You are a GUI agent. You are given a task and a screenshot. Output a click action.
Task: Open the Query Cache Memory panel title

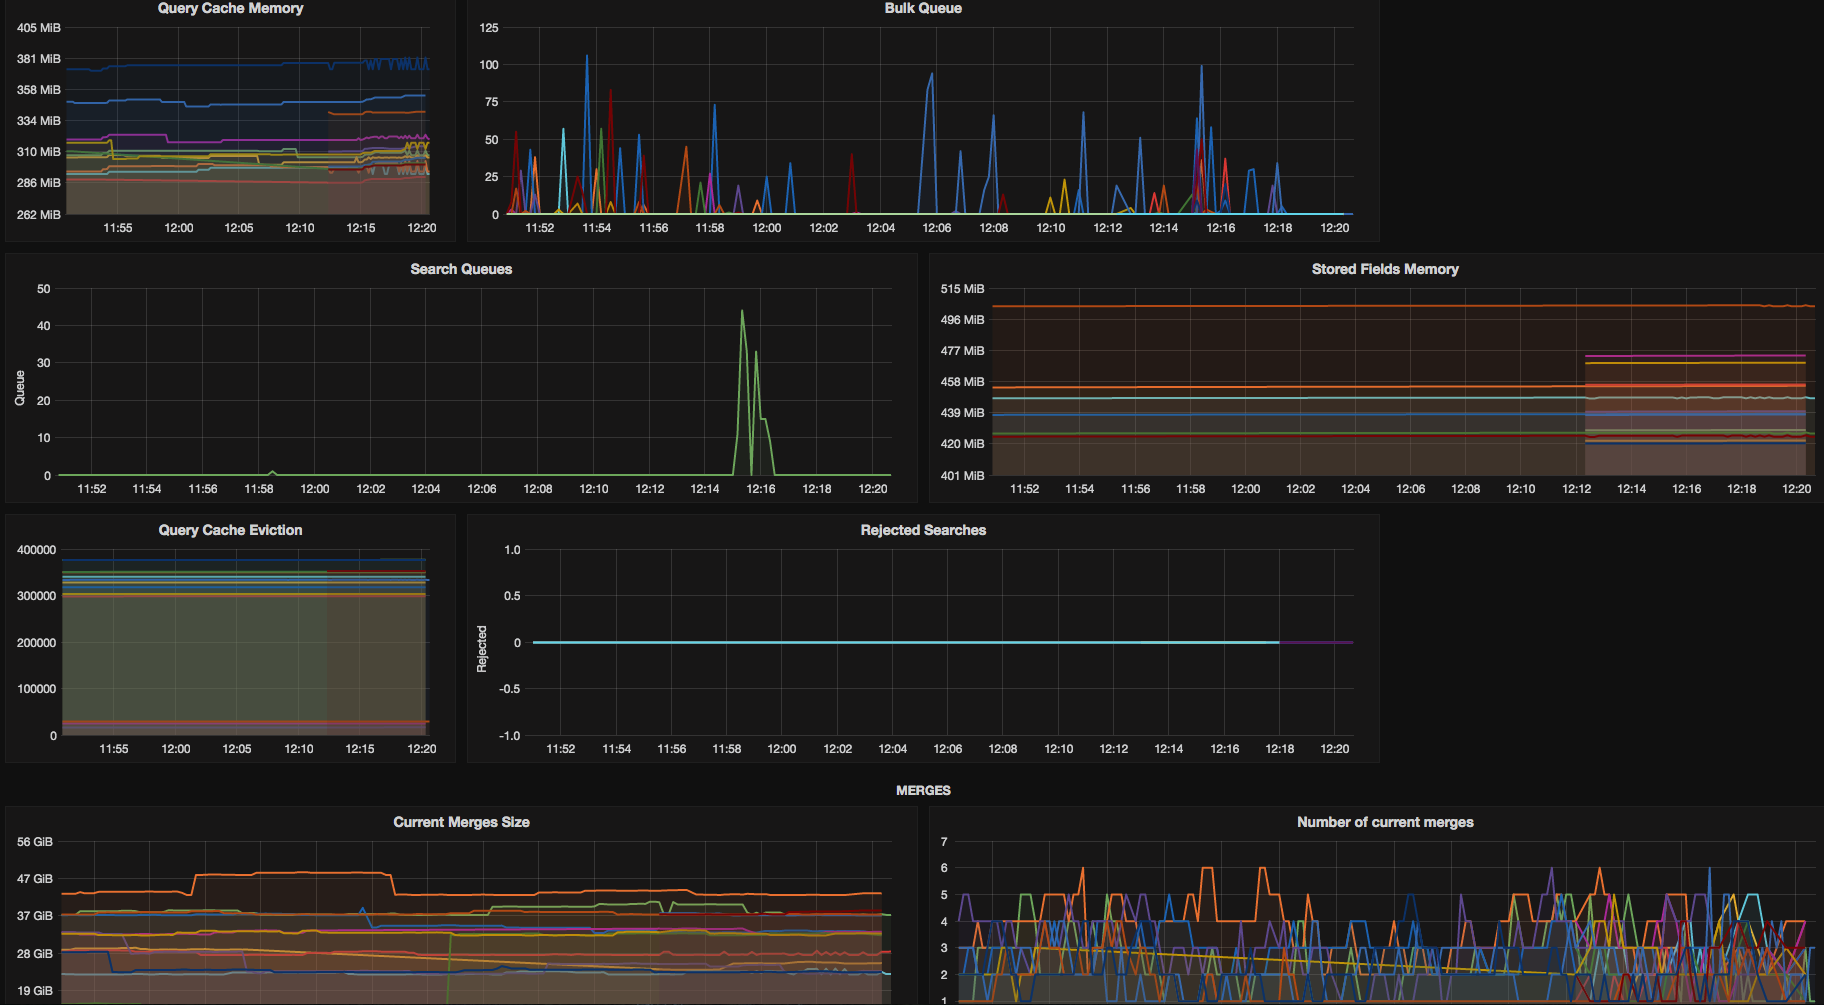pos(230,8)
